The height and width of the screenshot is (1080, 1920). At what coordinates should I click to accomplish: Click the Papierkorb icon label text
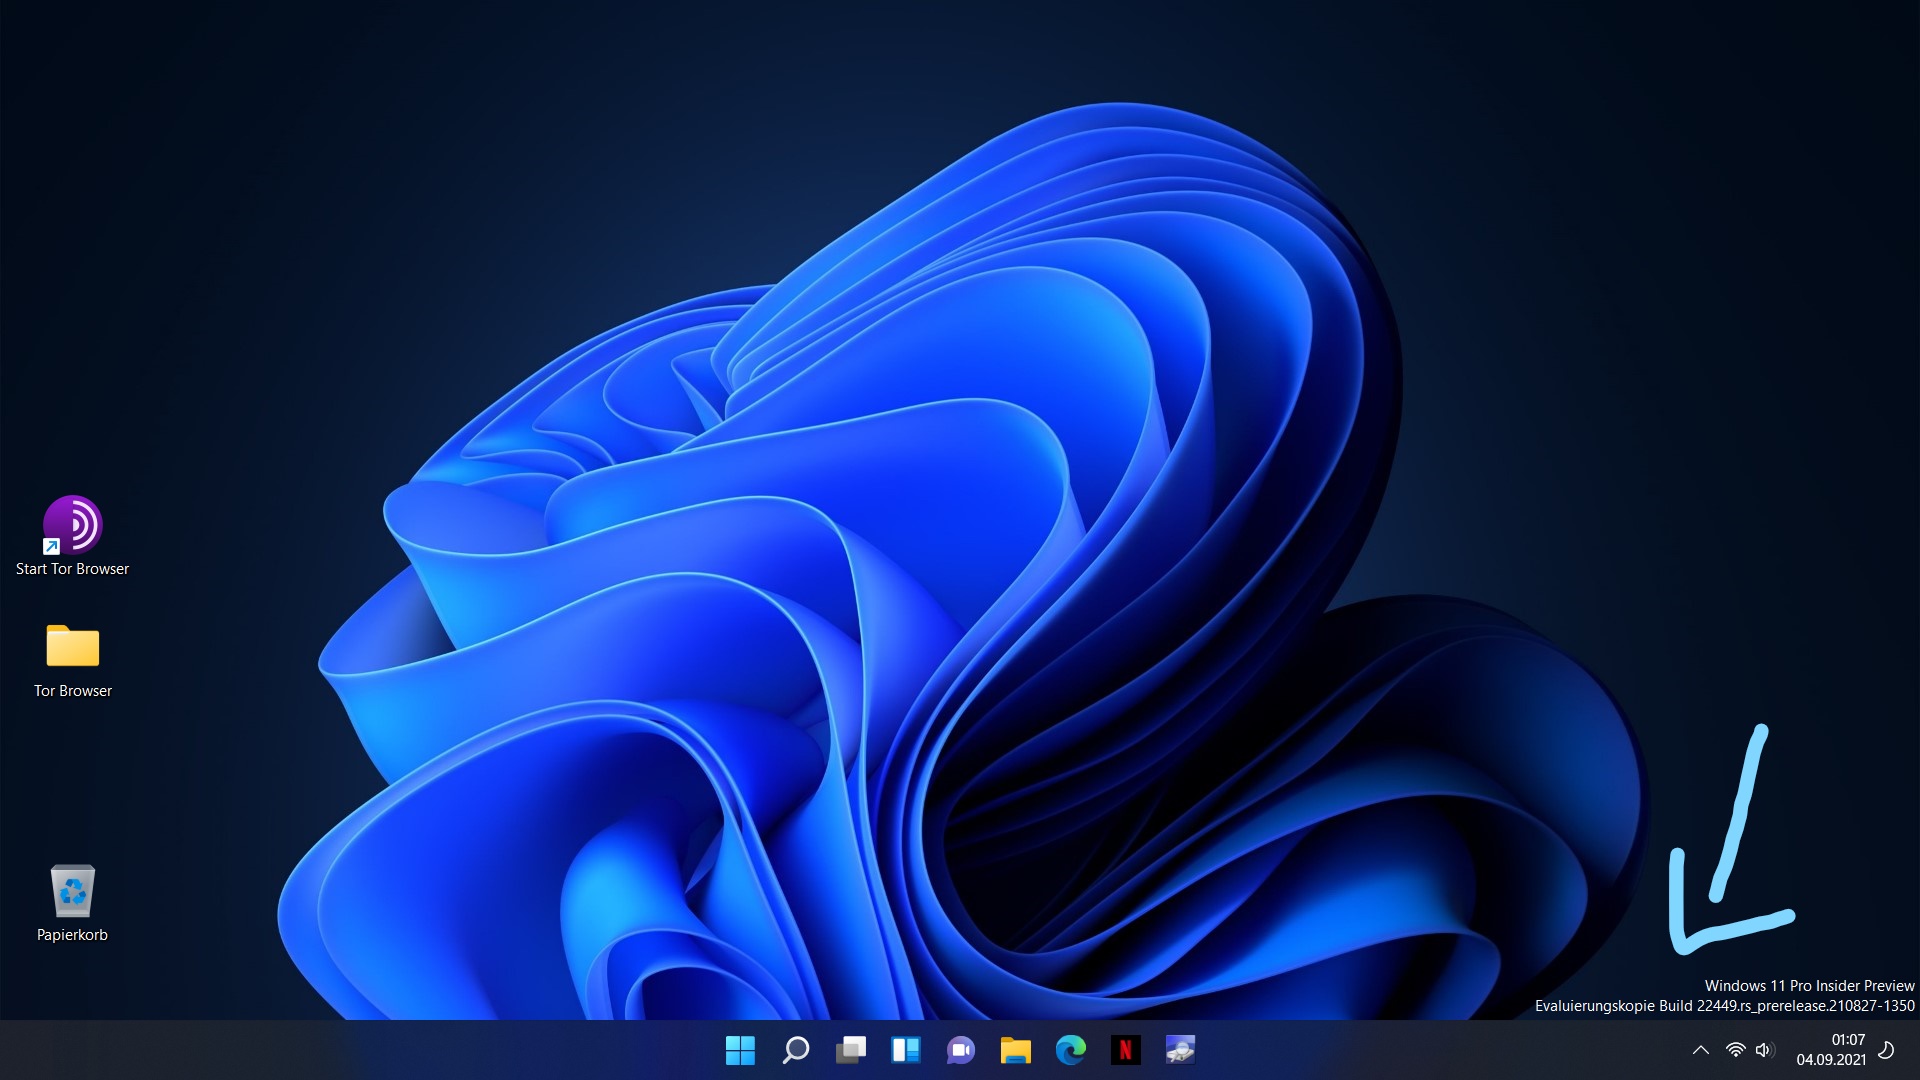click(72, 935)
